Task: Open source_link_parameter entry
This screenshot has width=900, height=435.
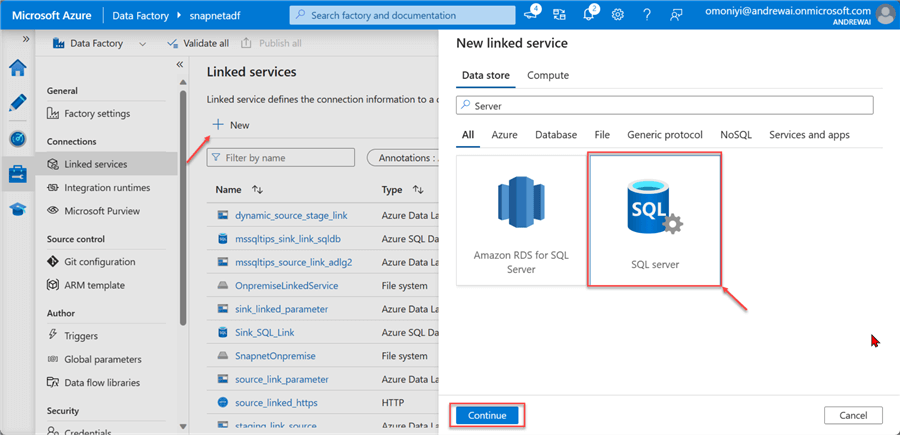Action: (x=282, y=379)
